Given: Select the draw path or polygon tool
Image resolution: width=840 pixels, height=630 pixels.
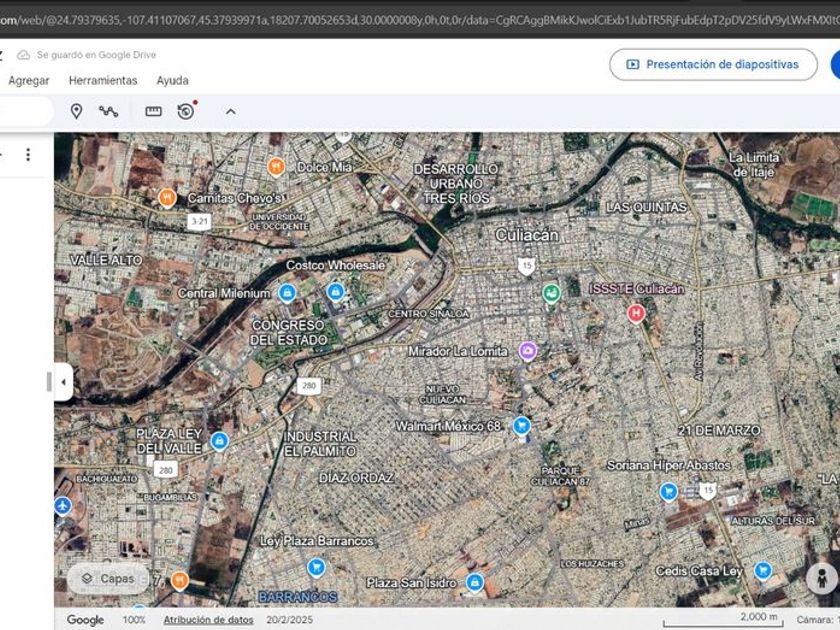Looking at the screenshot, I should 108,111.
